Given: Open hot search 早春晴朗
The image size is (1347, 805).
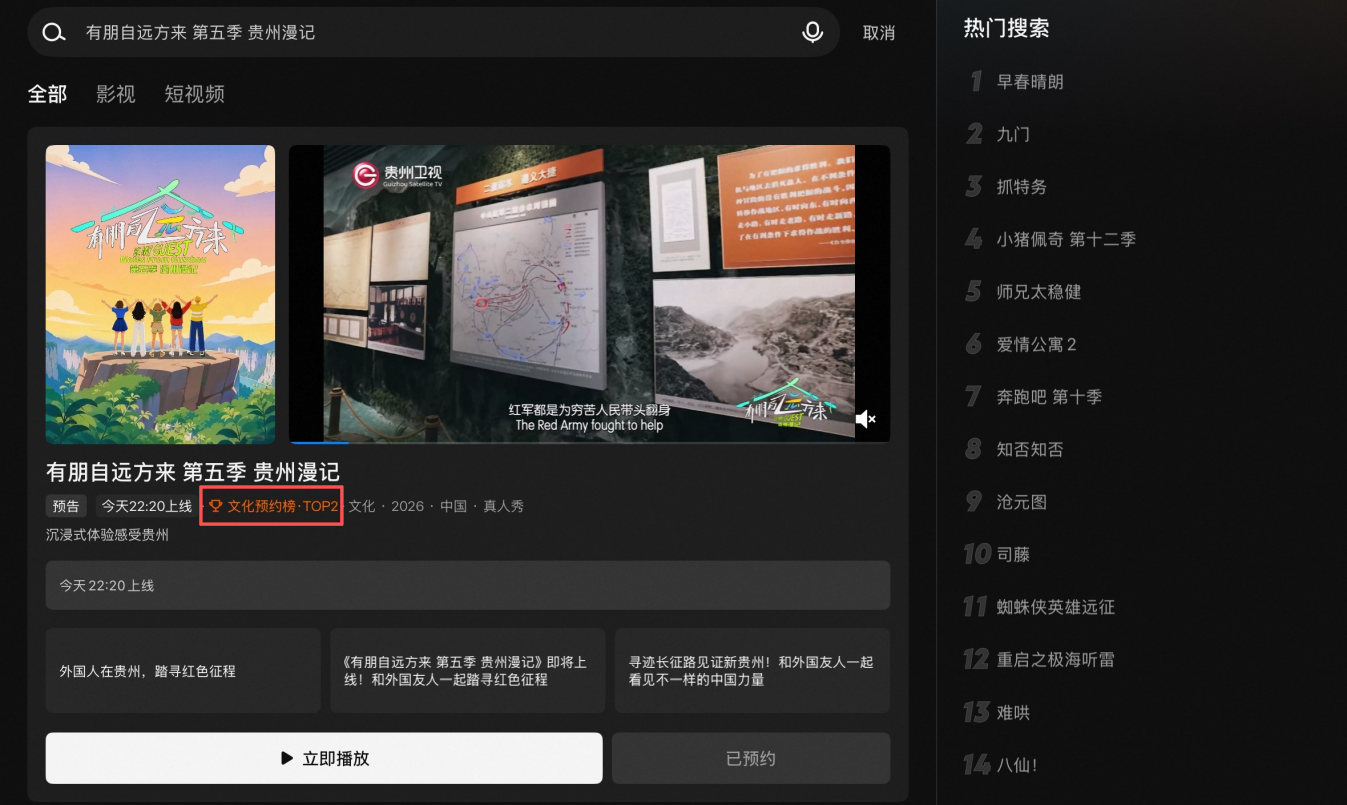Looking at the screenshot, I should coord(1030,82).
